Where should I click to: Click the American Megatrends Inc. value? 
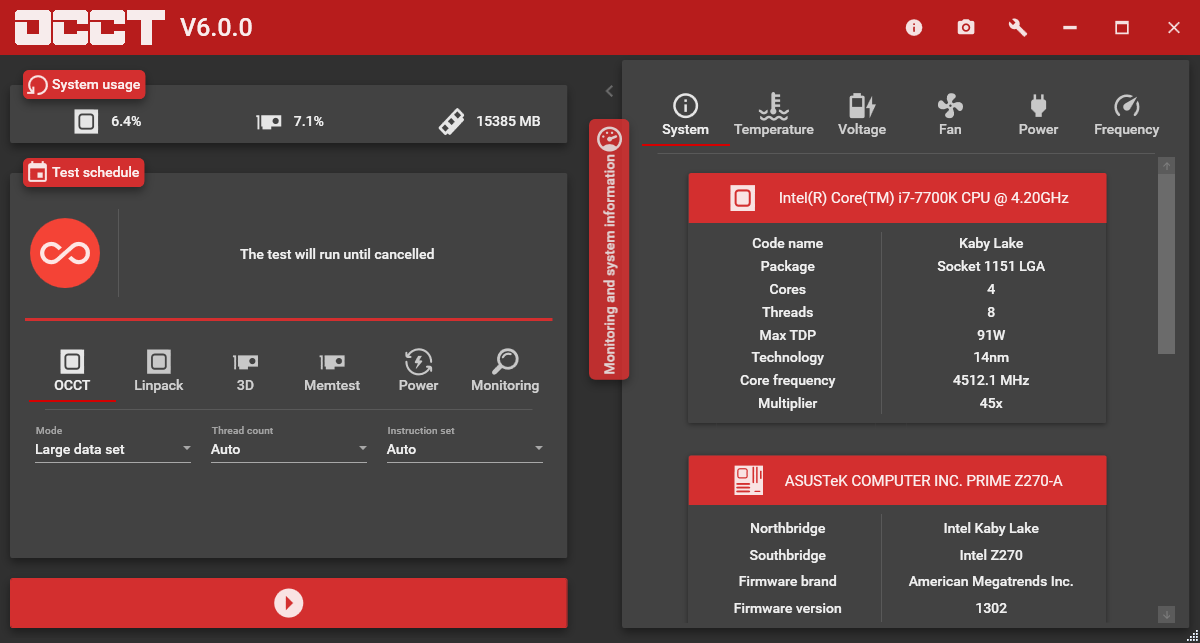pos(991,581)
